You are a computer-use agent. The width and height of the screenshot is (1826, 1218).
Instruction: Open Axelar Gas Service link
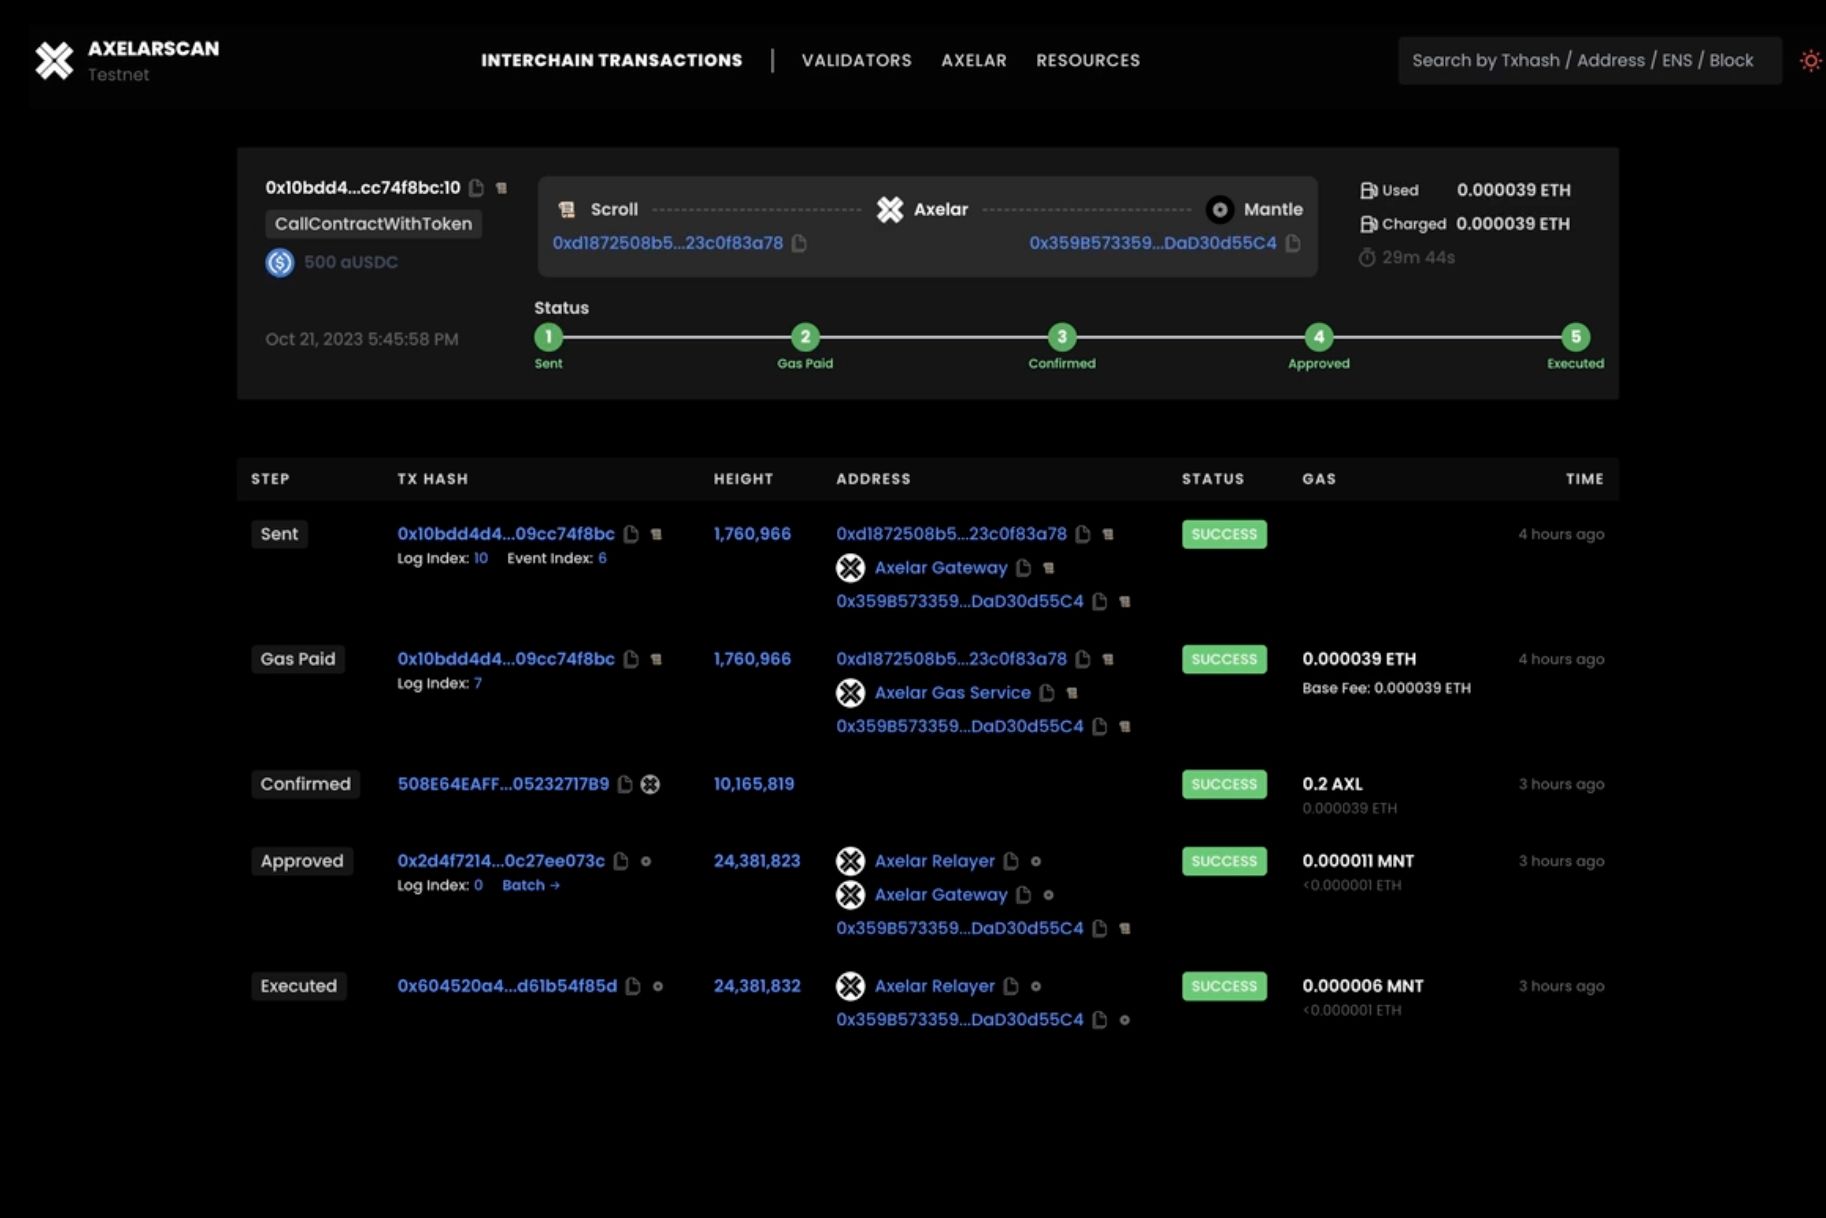[x=953, y=693]
